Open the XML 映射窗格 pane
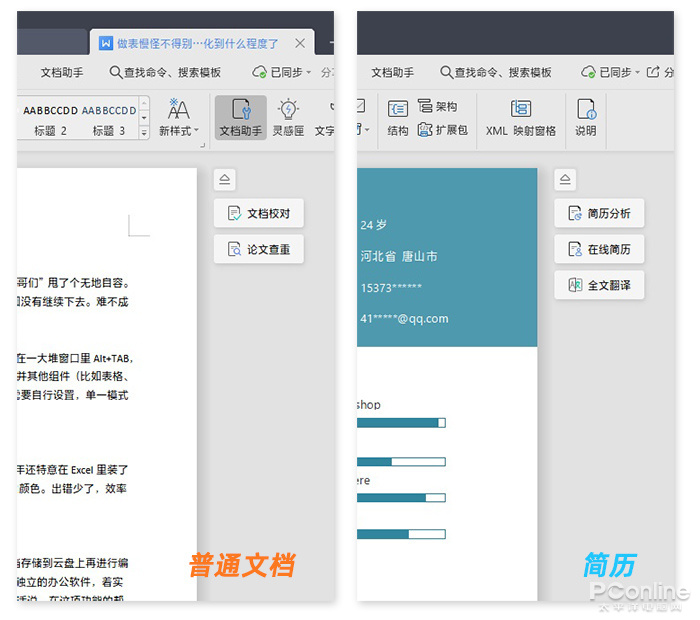 click(x=520, y=118)
